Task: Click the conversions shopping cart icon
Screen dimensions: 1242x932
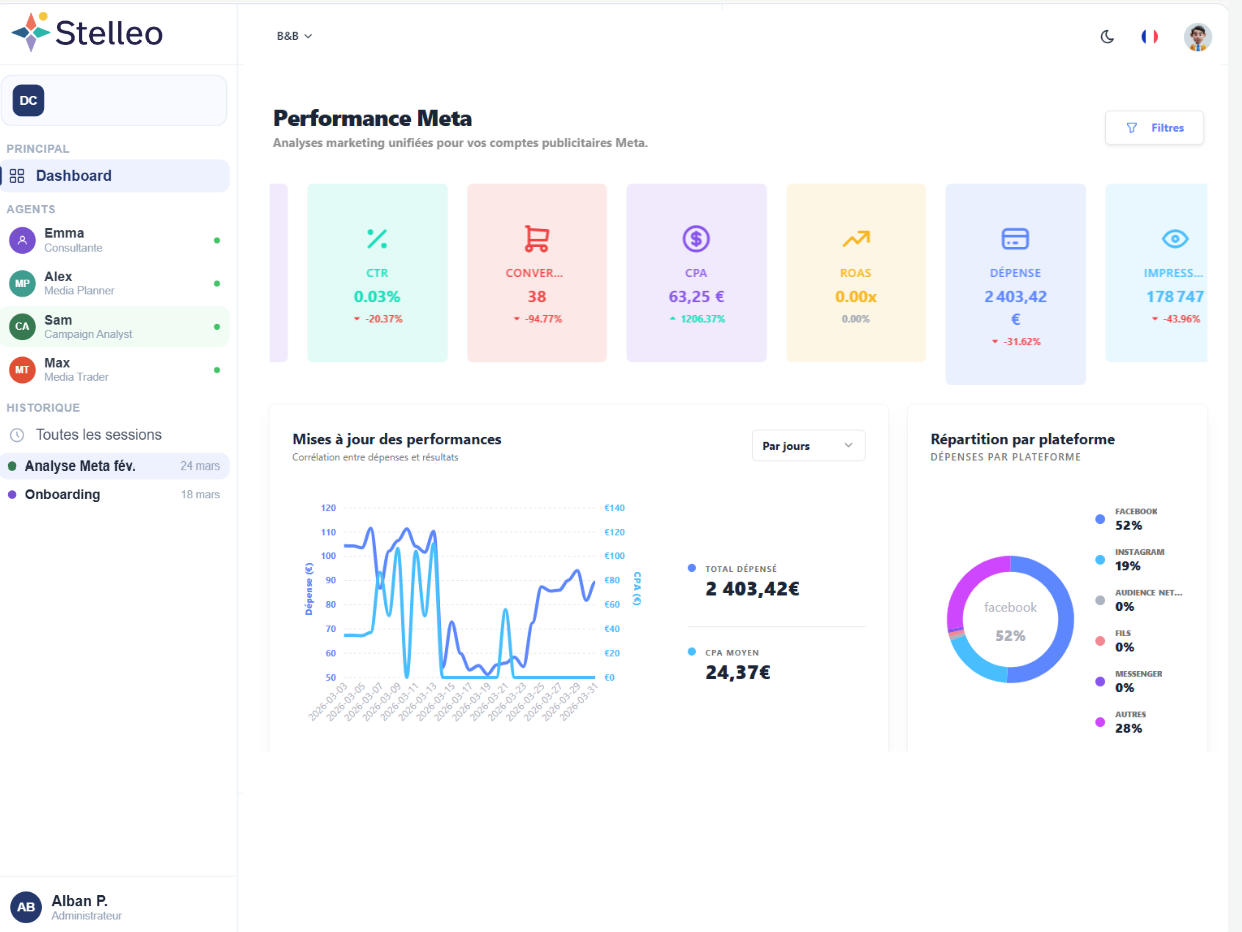Action: tap(537, 239)
